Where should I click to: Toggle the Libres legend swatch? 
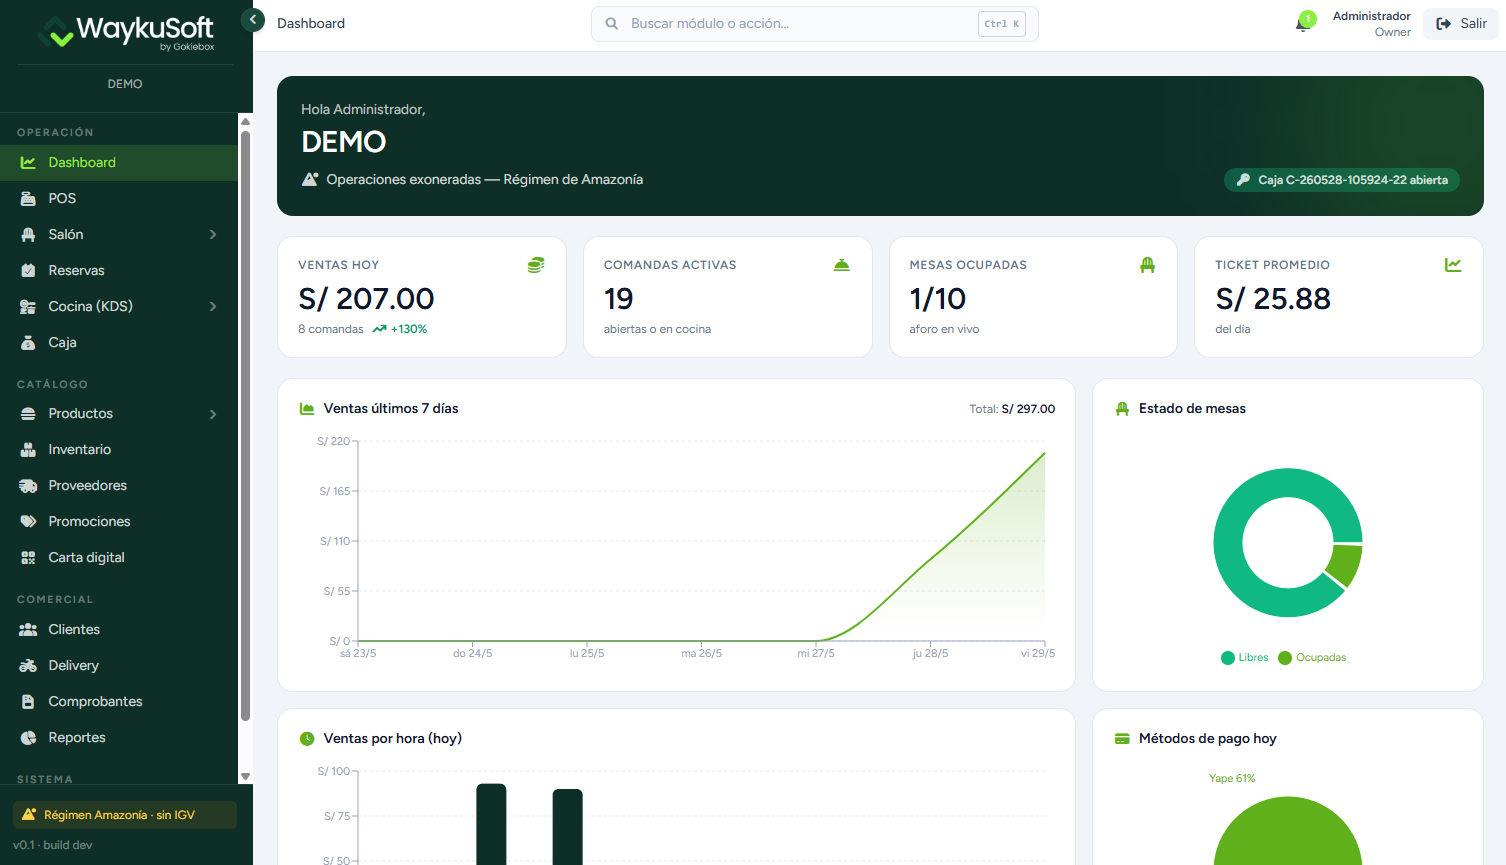coord(1228,658)
